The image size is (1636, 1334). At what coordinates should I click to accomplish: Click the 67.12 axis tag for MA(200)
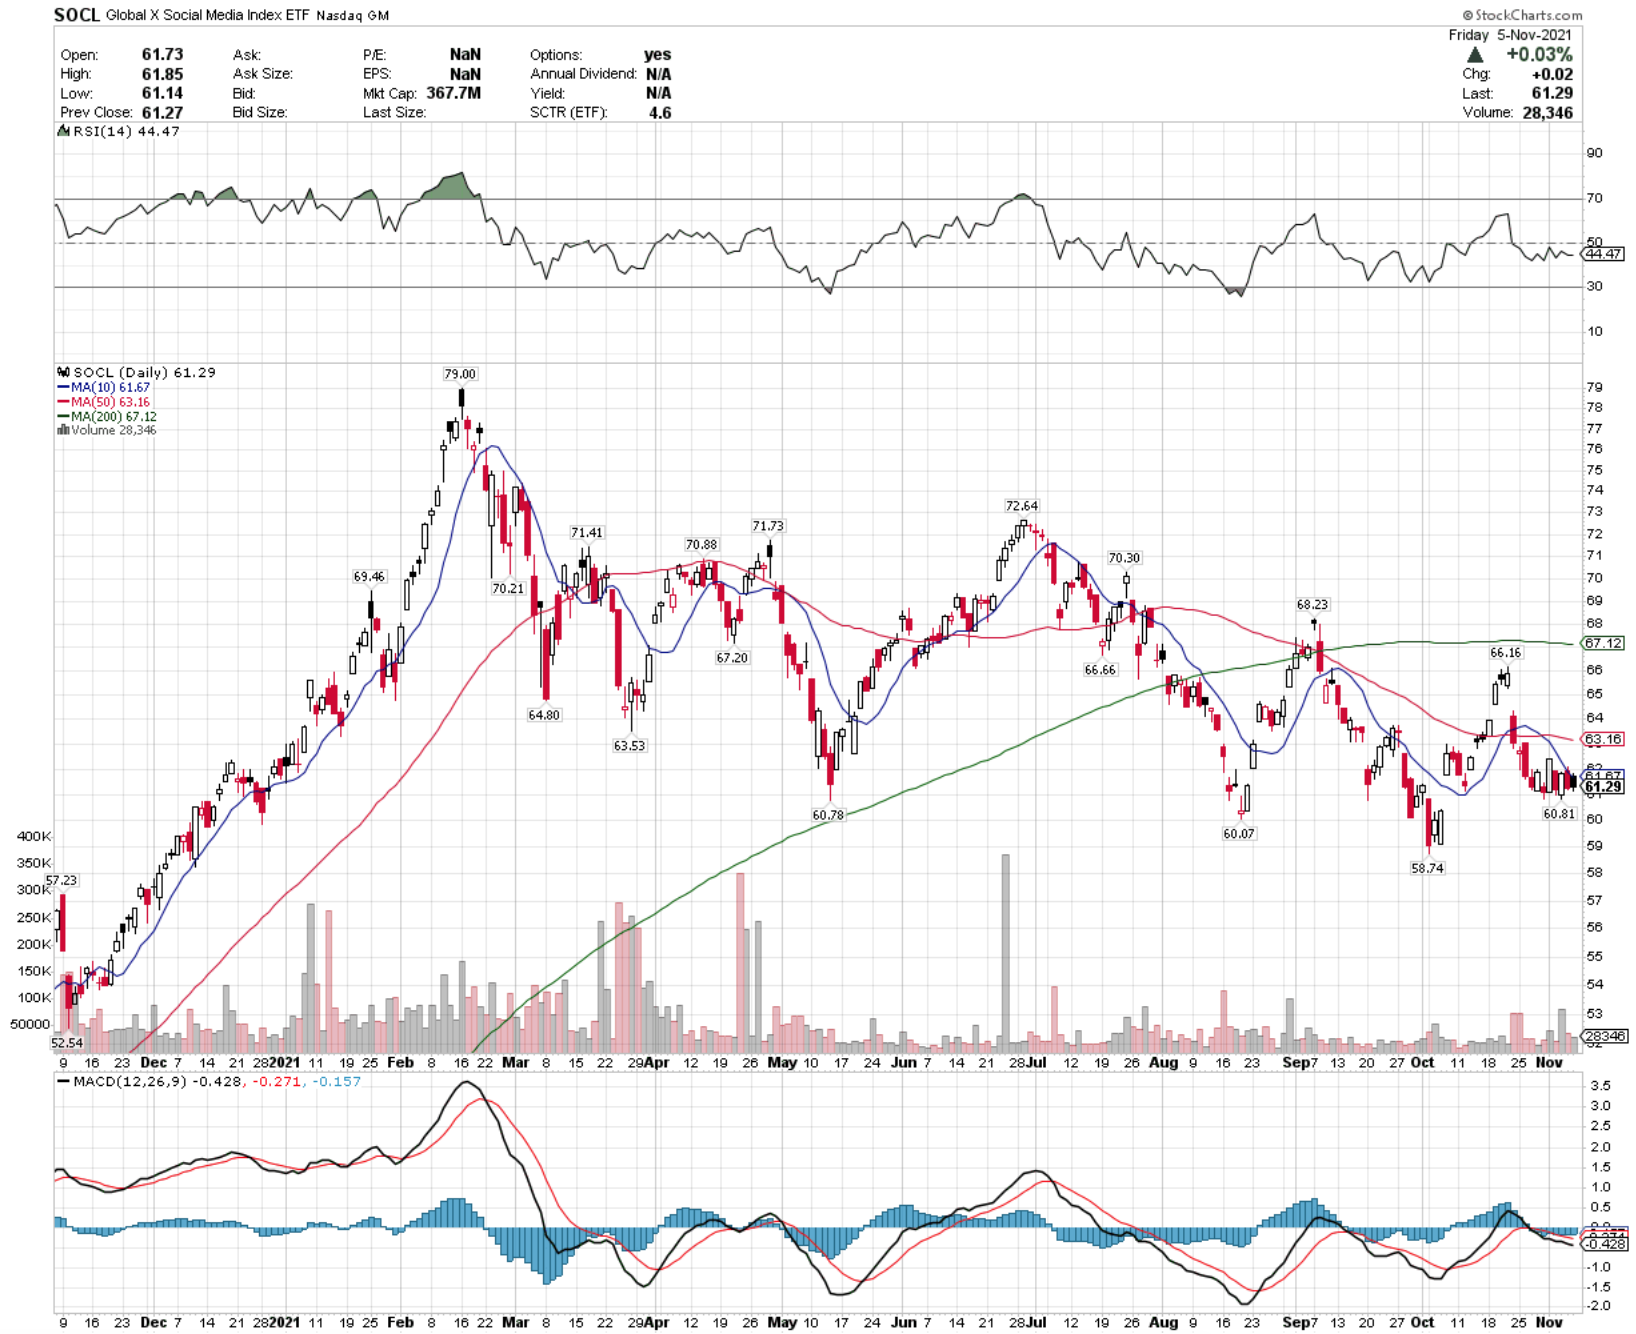pos(1604,643)
